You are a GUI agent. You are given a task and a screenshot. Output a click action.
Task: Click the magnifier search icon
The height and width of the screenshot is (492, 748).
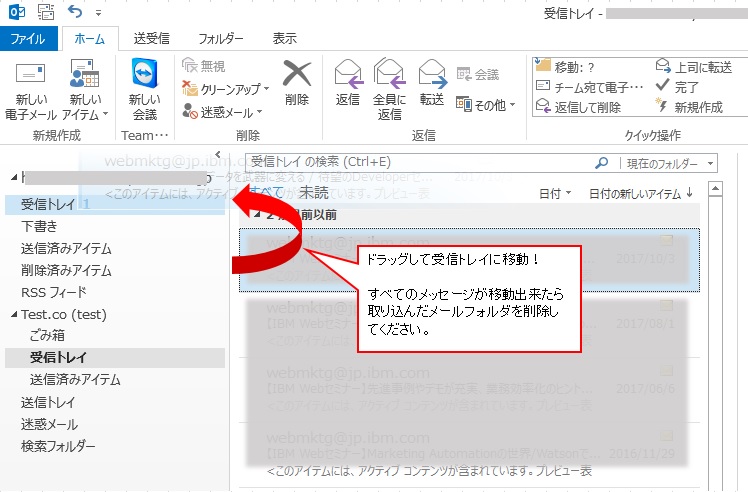pyautogui.click(x=602, y=163)
